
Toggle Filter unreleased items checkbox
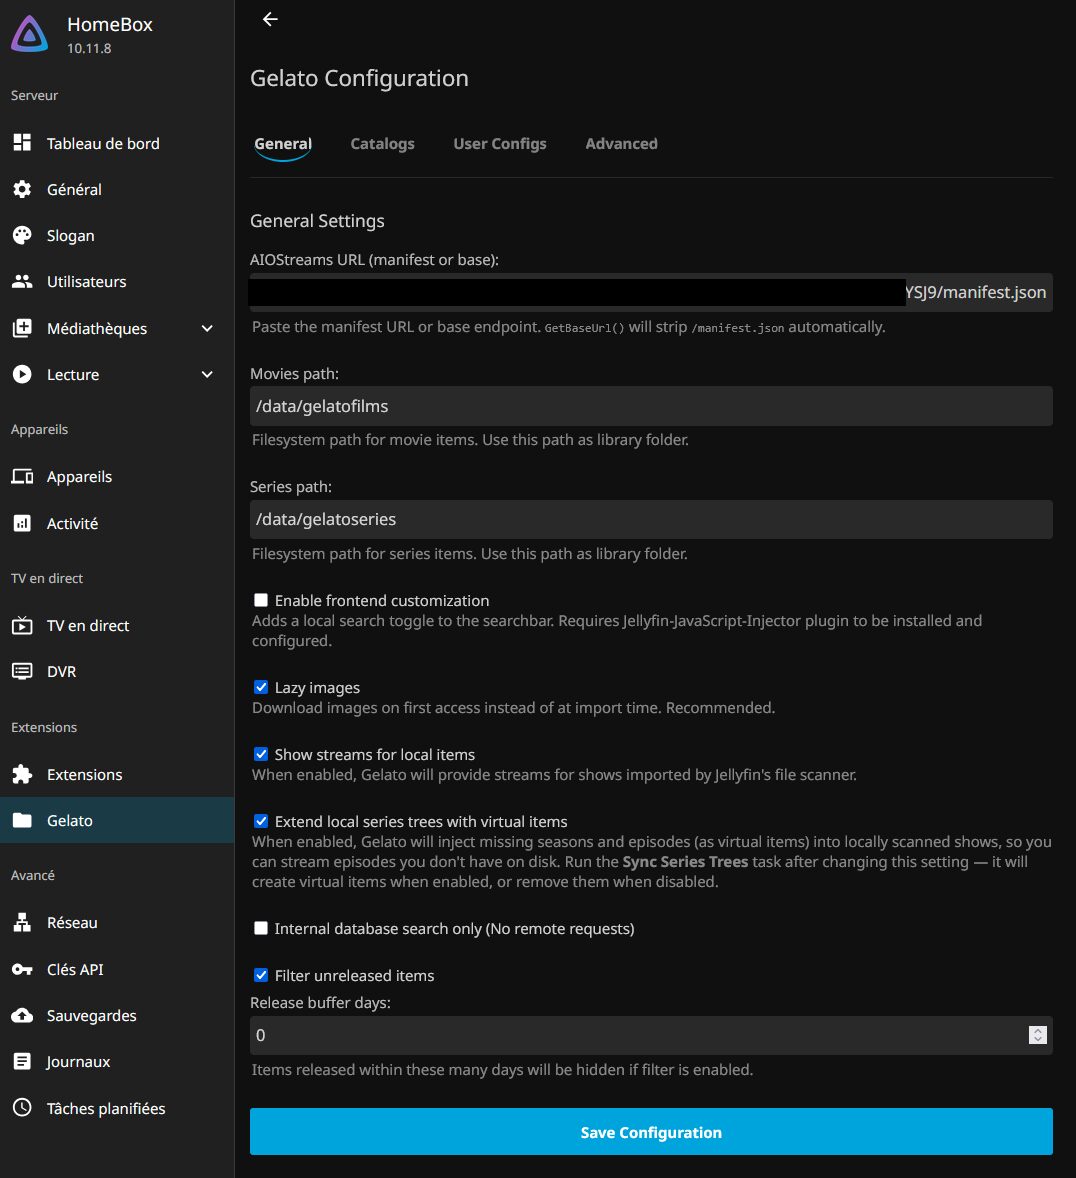[x=261, y=975]
